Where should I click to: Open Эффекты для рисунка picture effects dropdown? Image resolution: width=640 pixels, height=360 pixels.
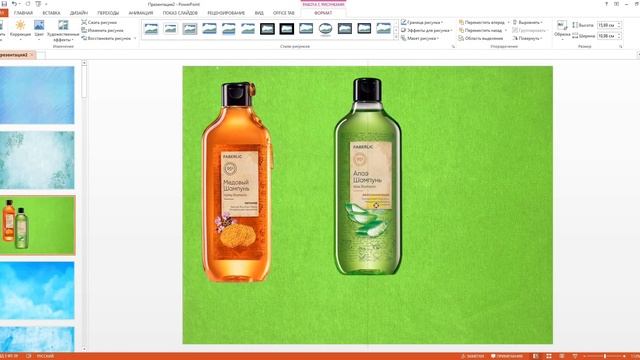point(426,30)
